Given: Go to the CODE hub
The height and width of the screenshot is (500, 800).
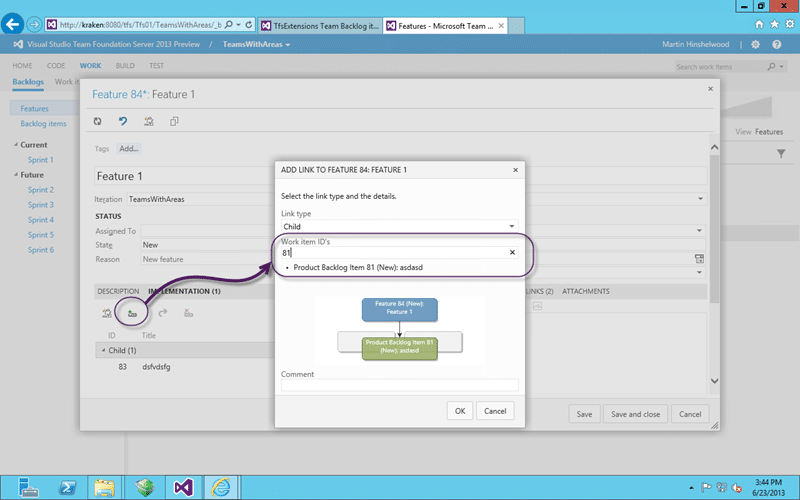Looking at the screenshot, I should coord(56,66).
